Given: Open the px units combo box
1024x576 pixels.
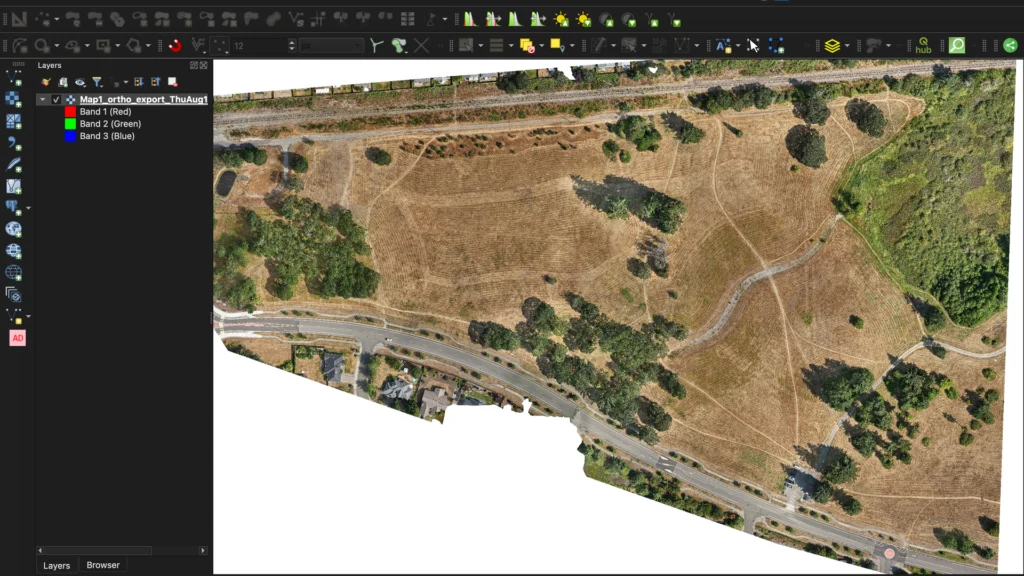Looking at the screenshot, I should [x=331, y=46].
